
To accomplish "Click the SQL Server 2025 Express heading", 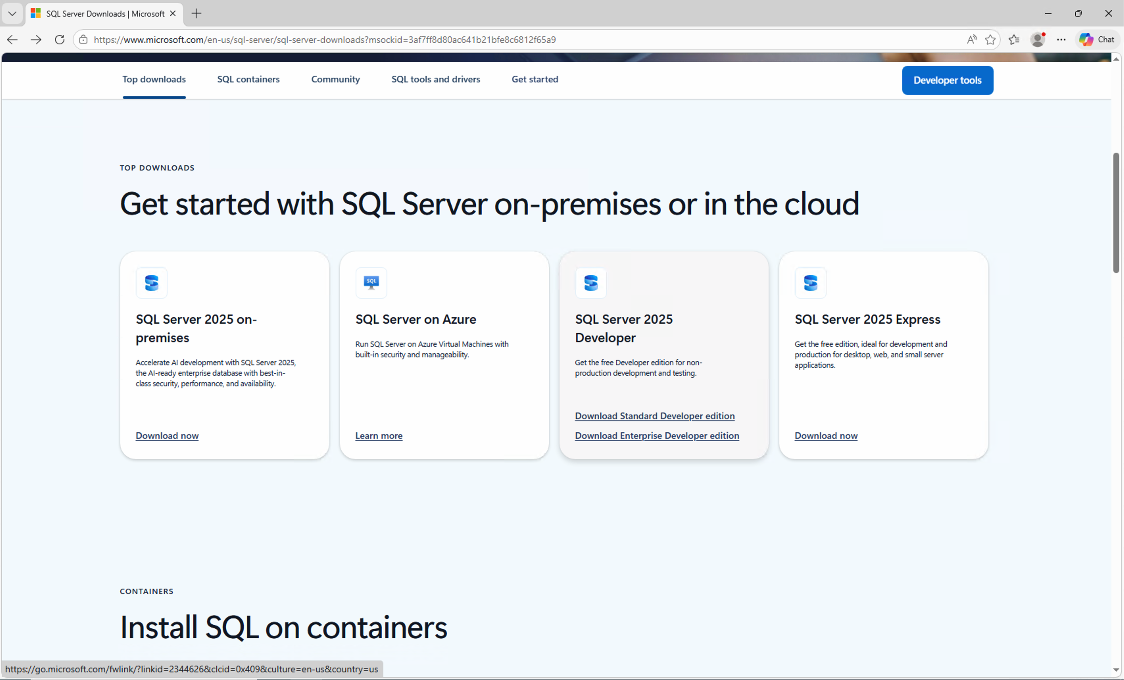I will pyautogui.click(x=867, y=320).
